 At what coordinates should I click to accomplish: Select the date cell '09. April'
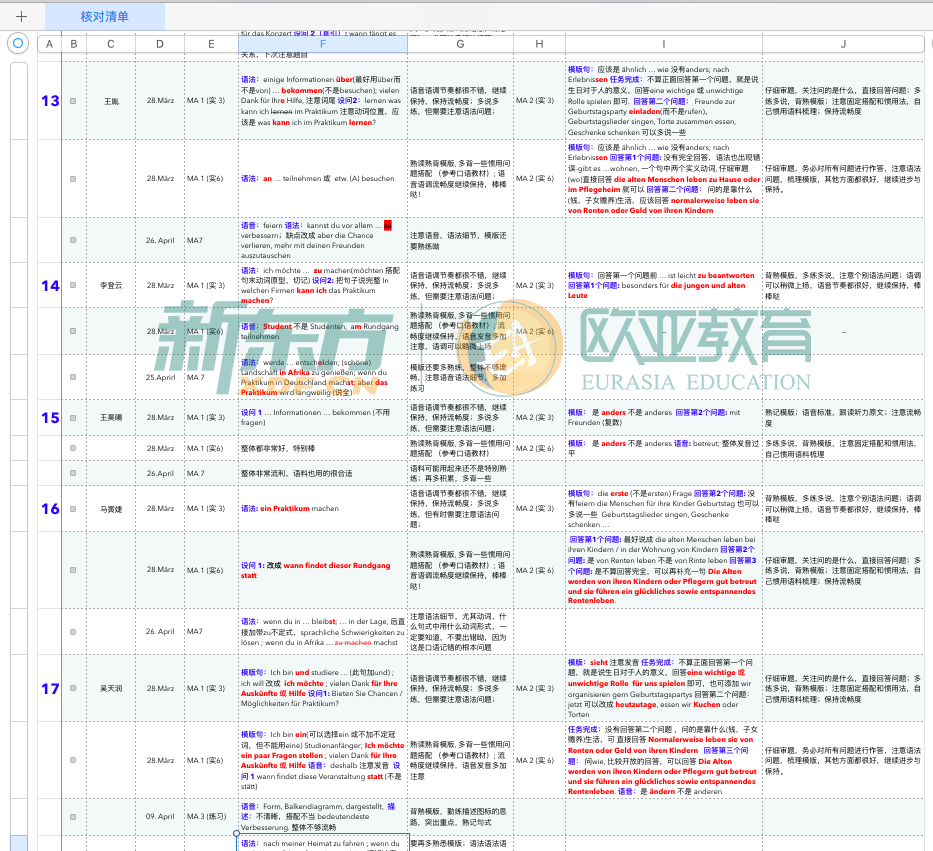pyautogui.click(x=160, y=816)
